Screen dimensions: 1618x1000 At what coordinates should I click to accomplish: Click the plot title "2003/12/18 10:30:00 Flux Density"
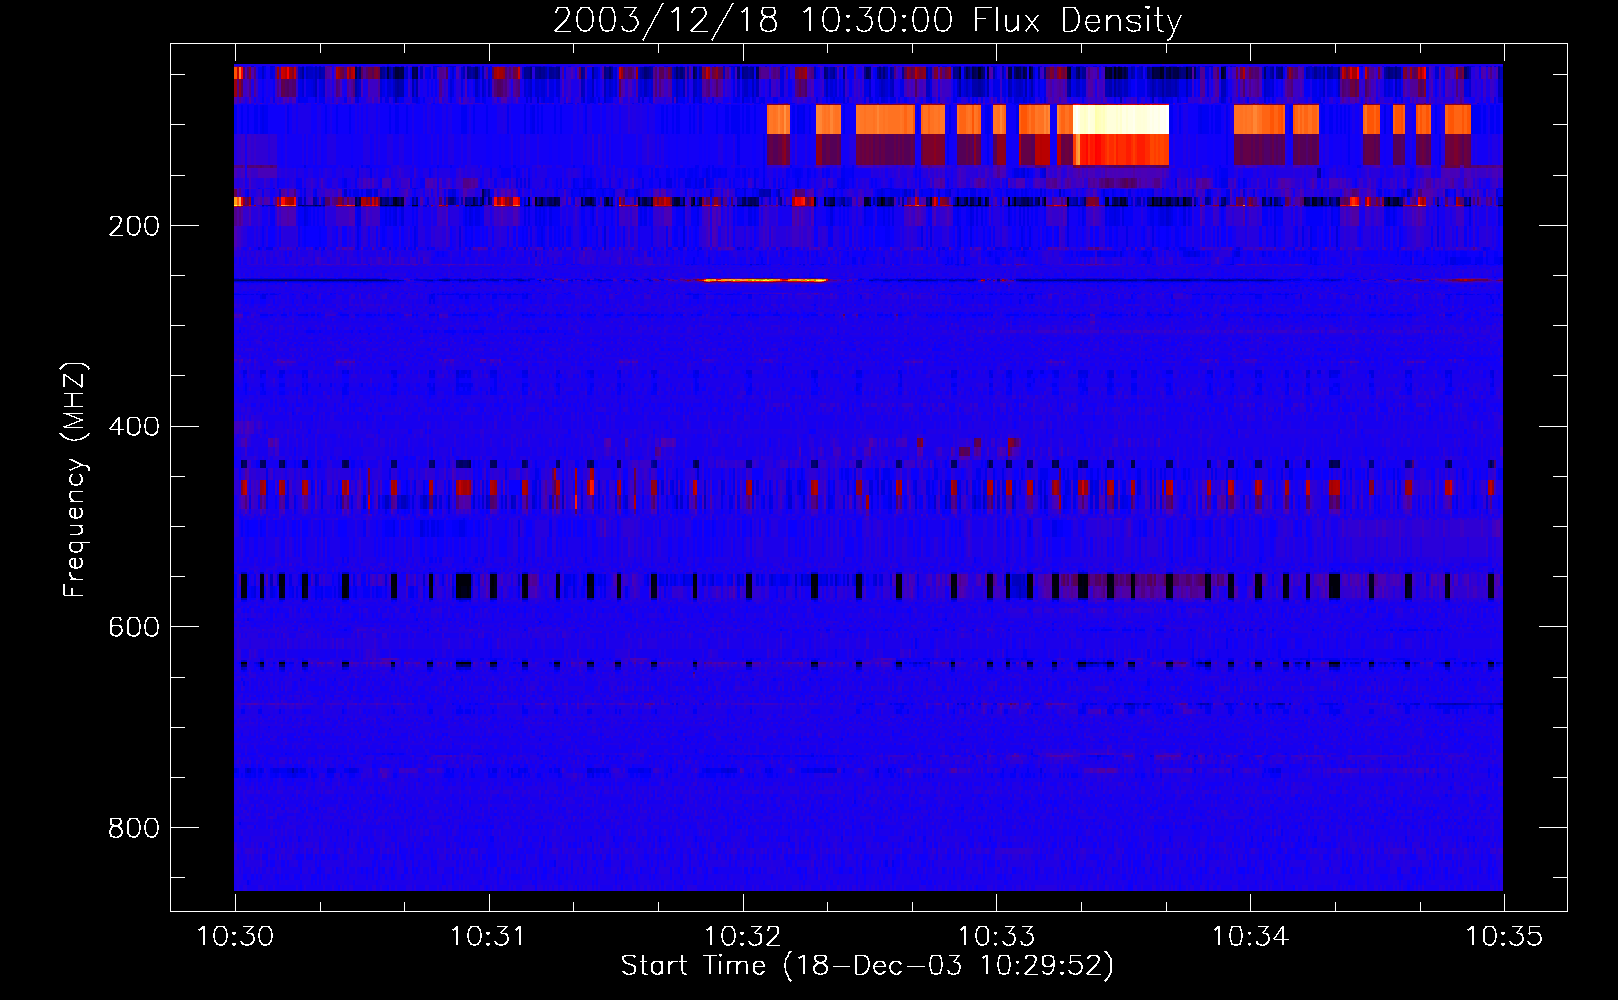click(867, 20)
